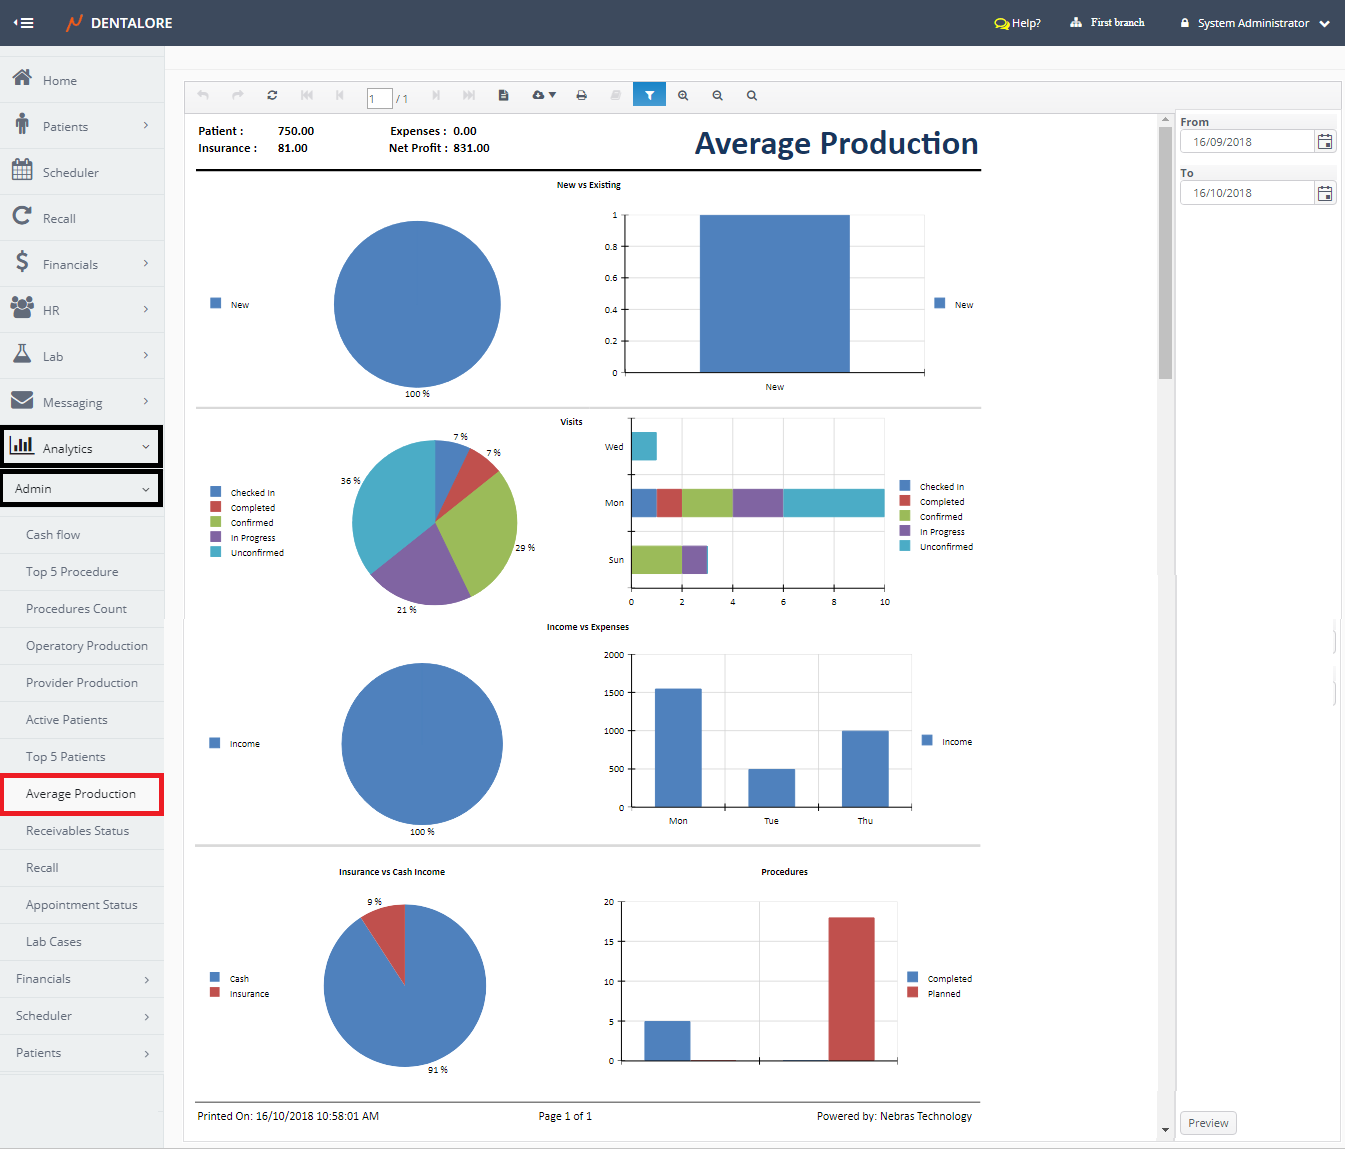Click the page number input field
The height and width of the screenshot is (1149, 1345).
pos(379,98)
